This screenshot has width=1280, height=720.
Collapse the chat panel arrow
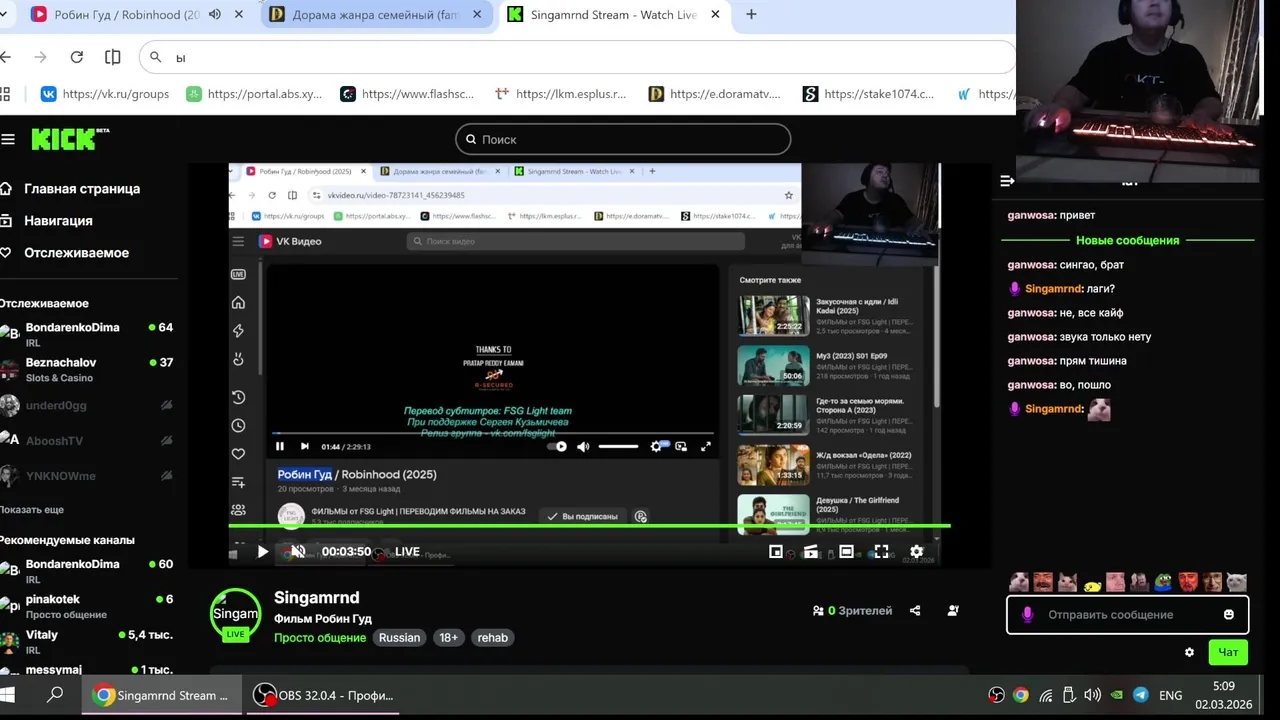1007,181
